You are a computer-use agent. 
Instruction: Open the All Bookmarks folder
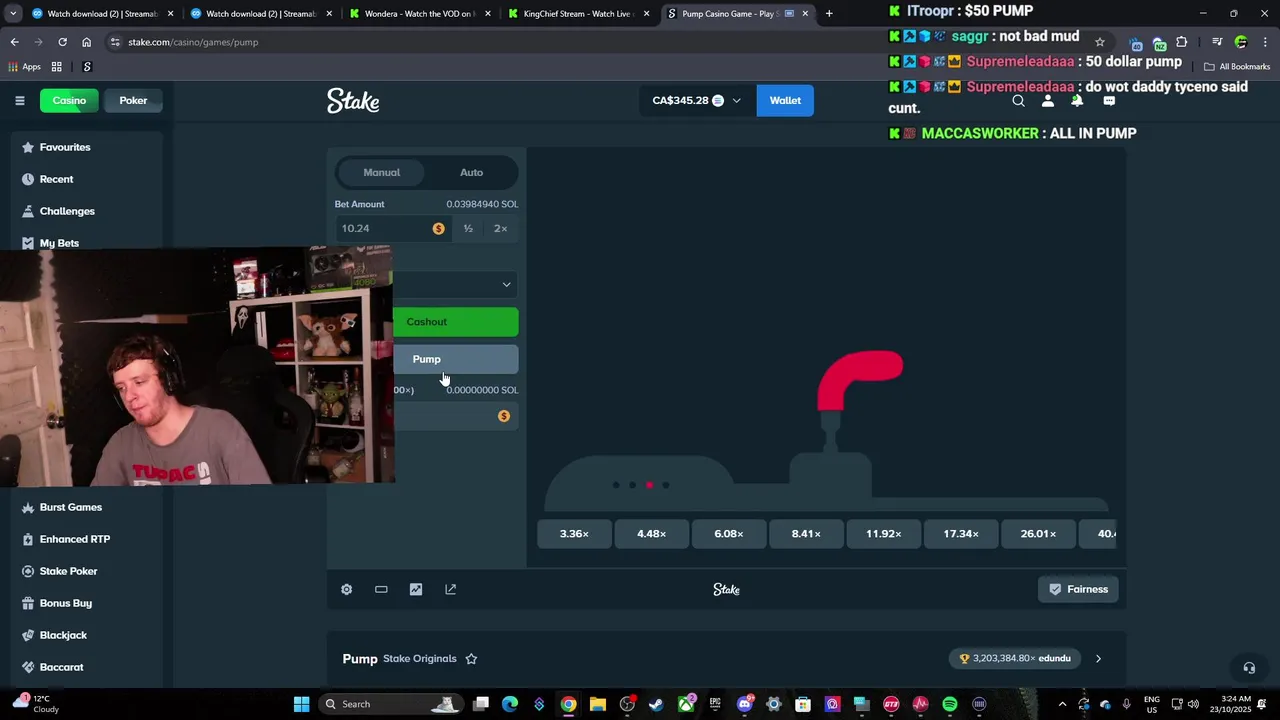click(x=1237, y=67)
